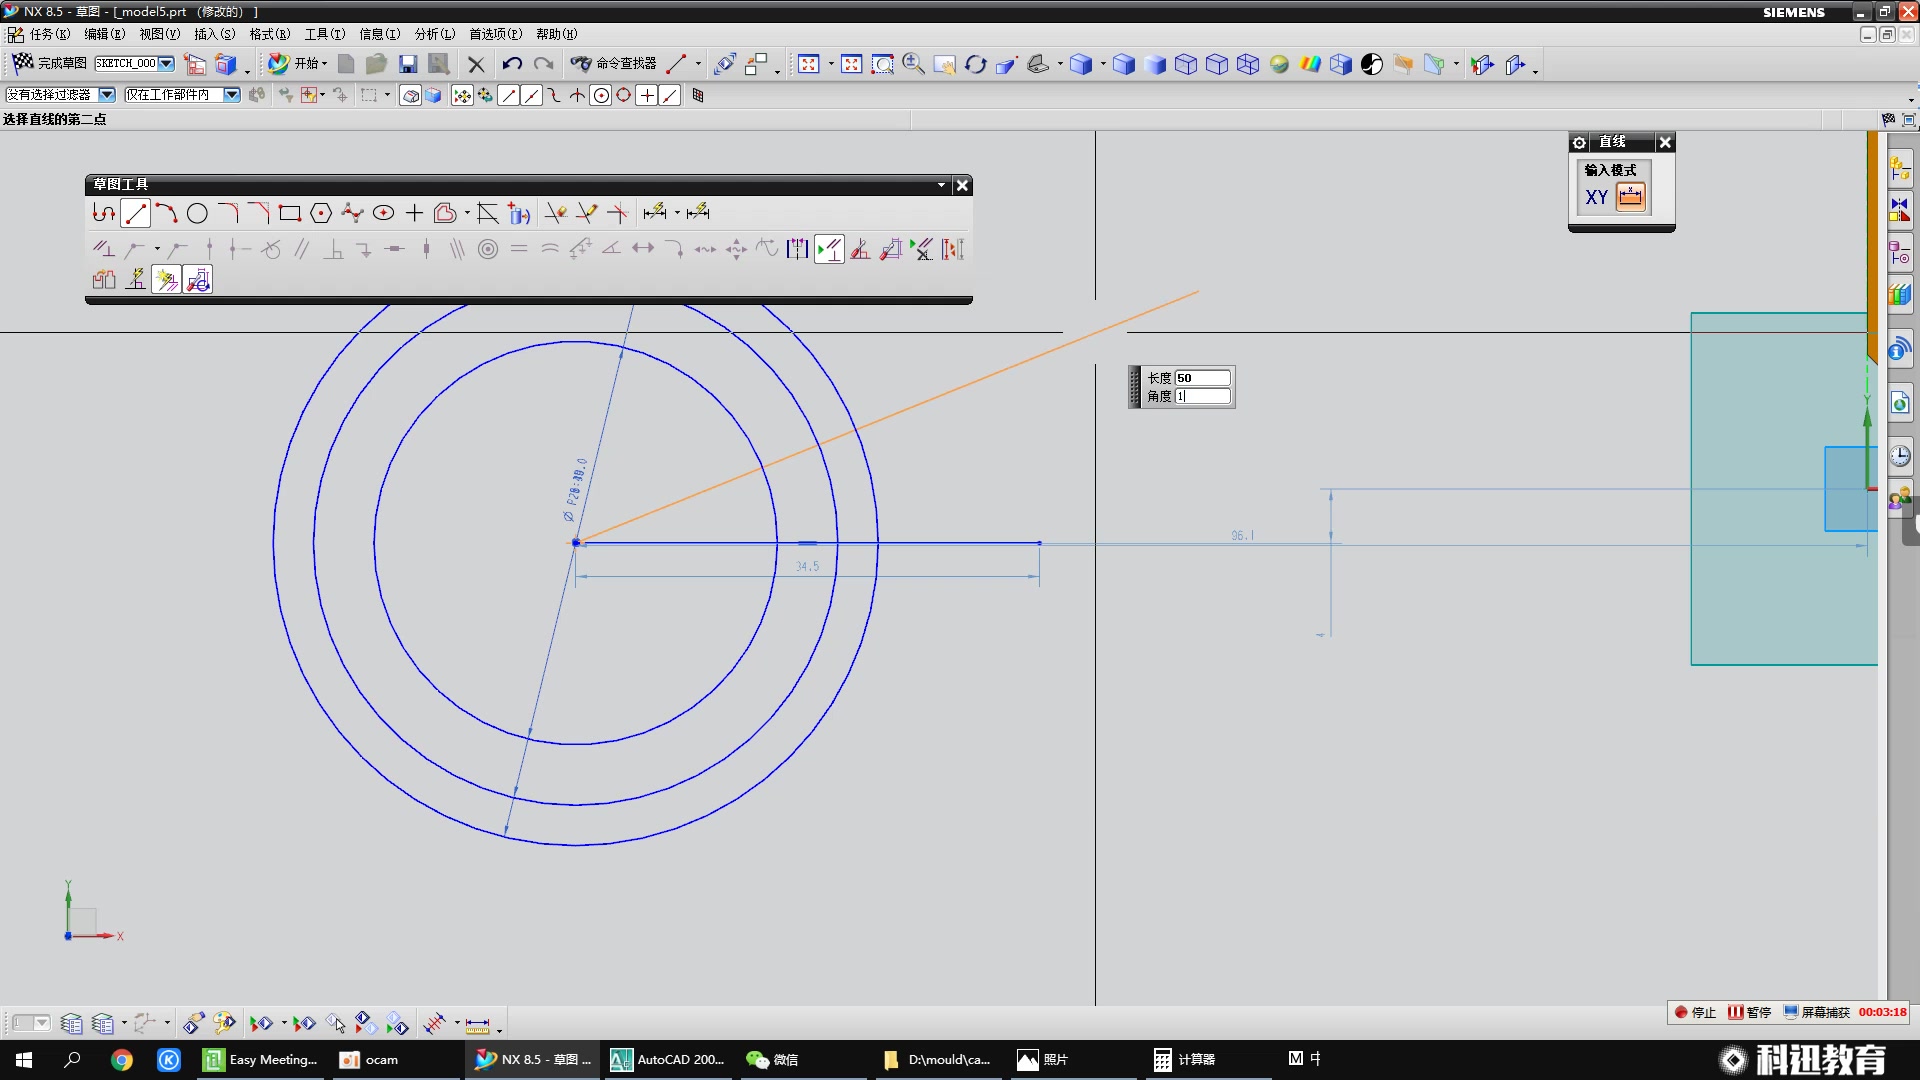Open the 分析(L) menu

[x=434, y=34]
